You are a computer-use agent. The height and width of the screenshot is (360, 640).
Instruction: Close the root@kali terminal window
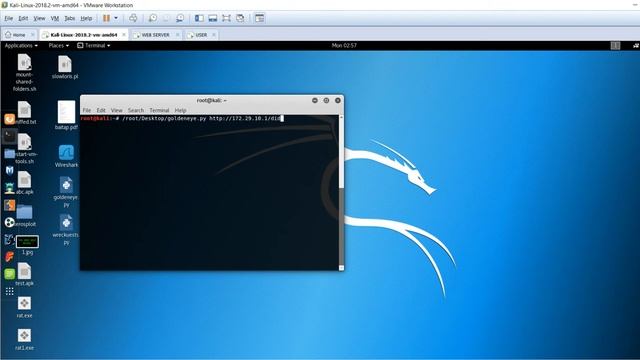[338, 100]
